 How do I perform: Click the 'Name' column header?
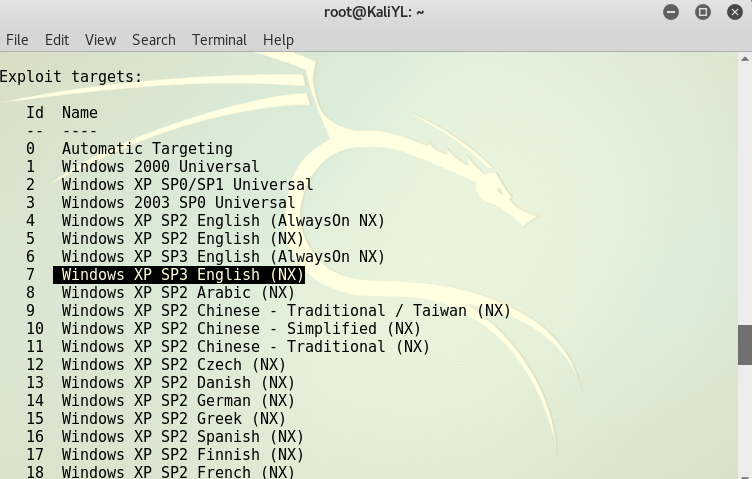coord(80,113)
